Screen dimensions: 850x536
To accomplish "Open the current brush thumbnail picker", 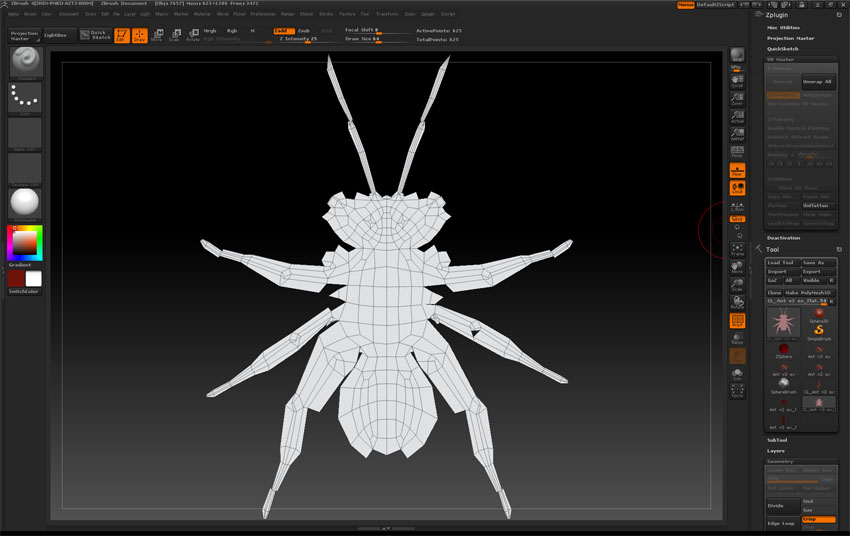I will pos(25,63).
